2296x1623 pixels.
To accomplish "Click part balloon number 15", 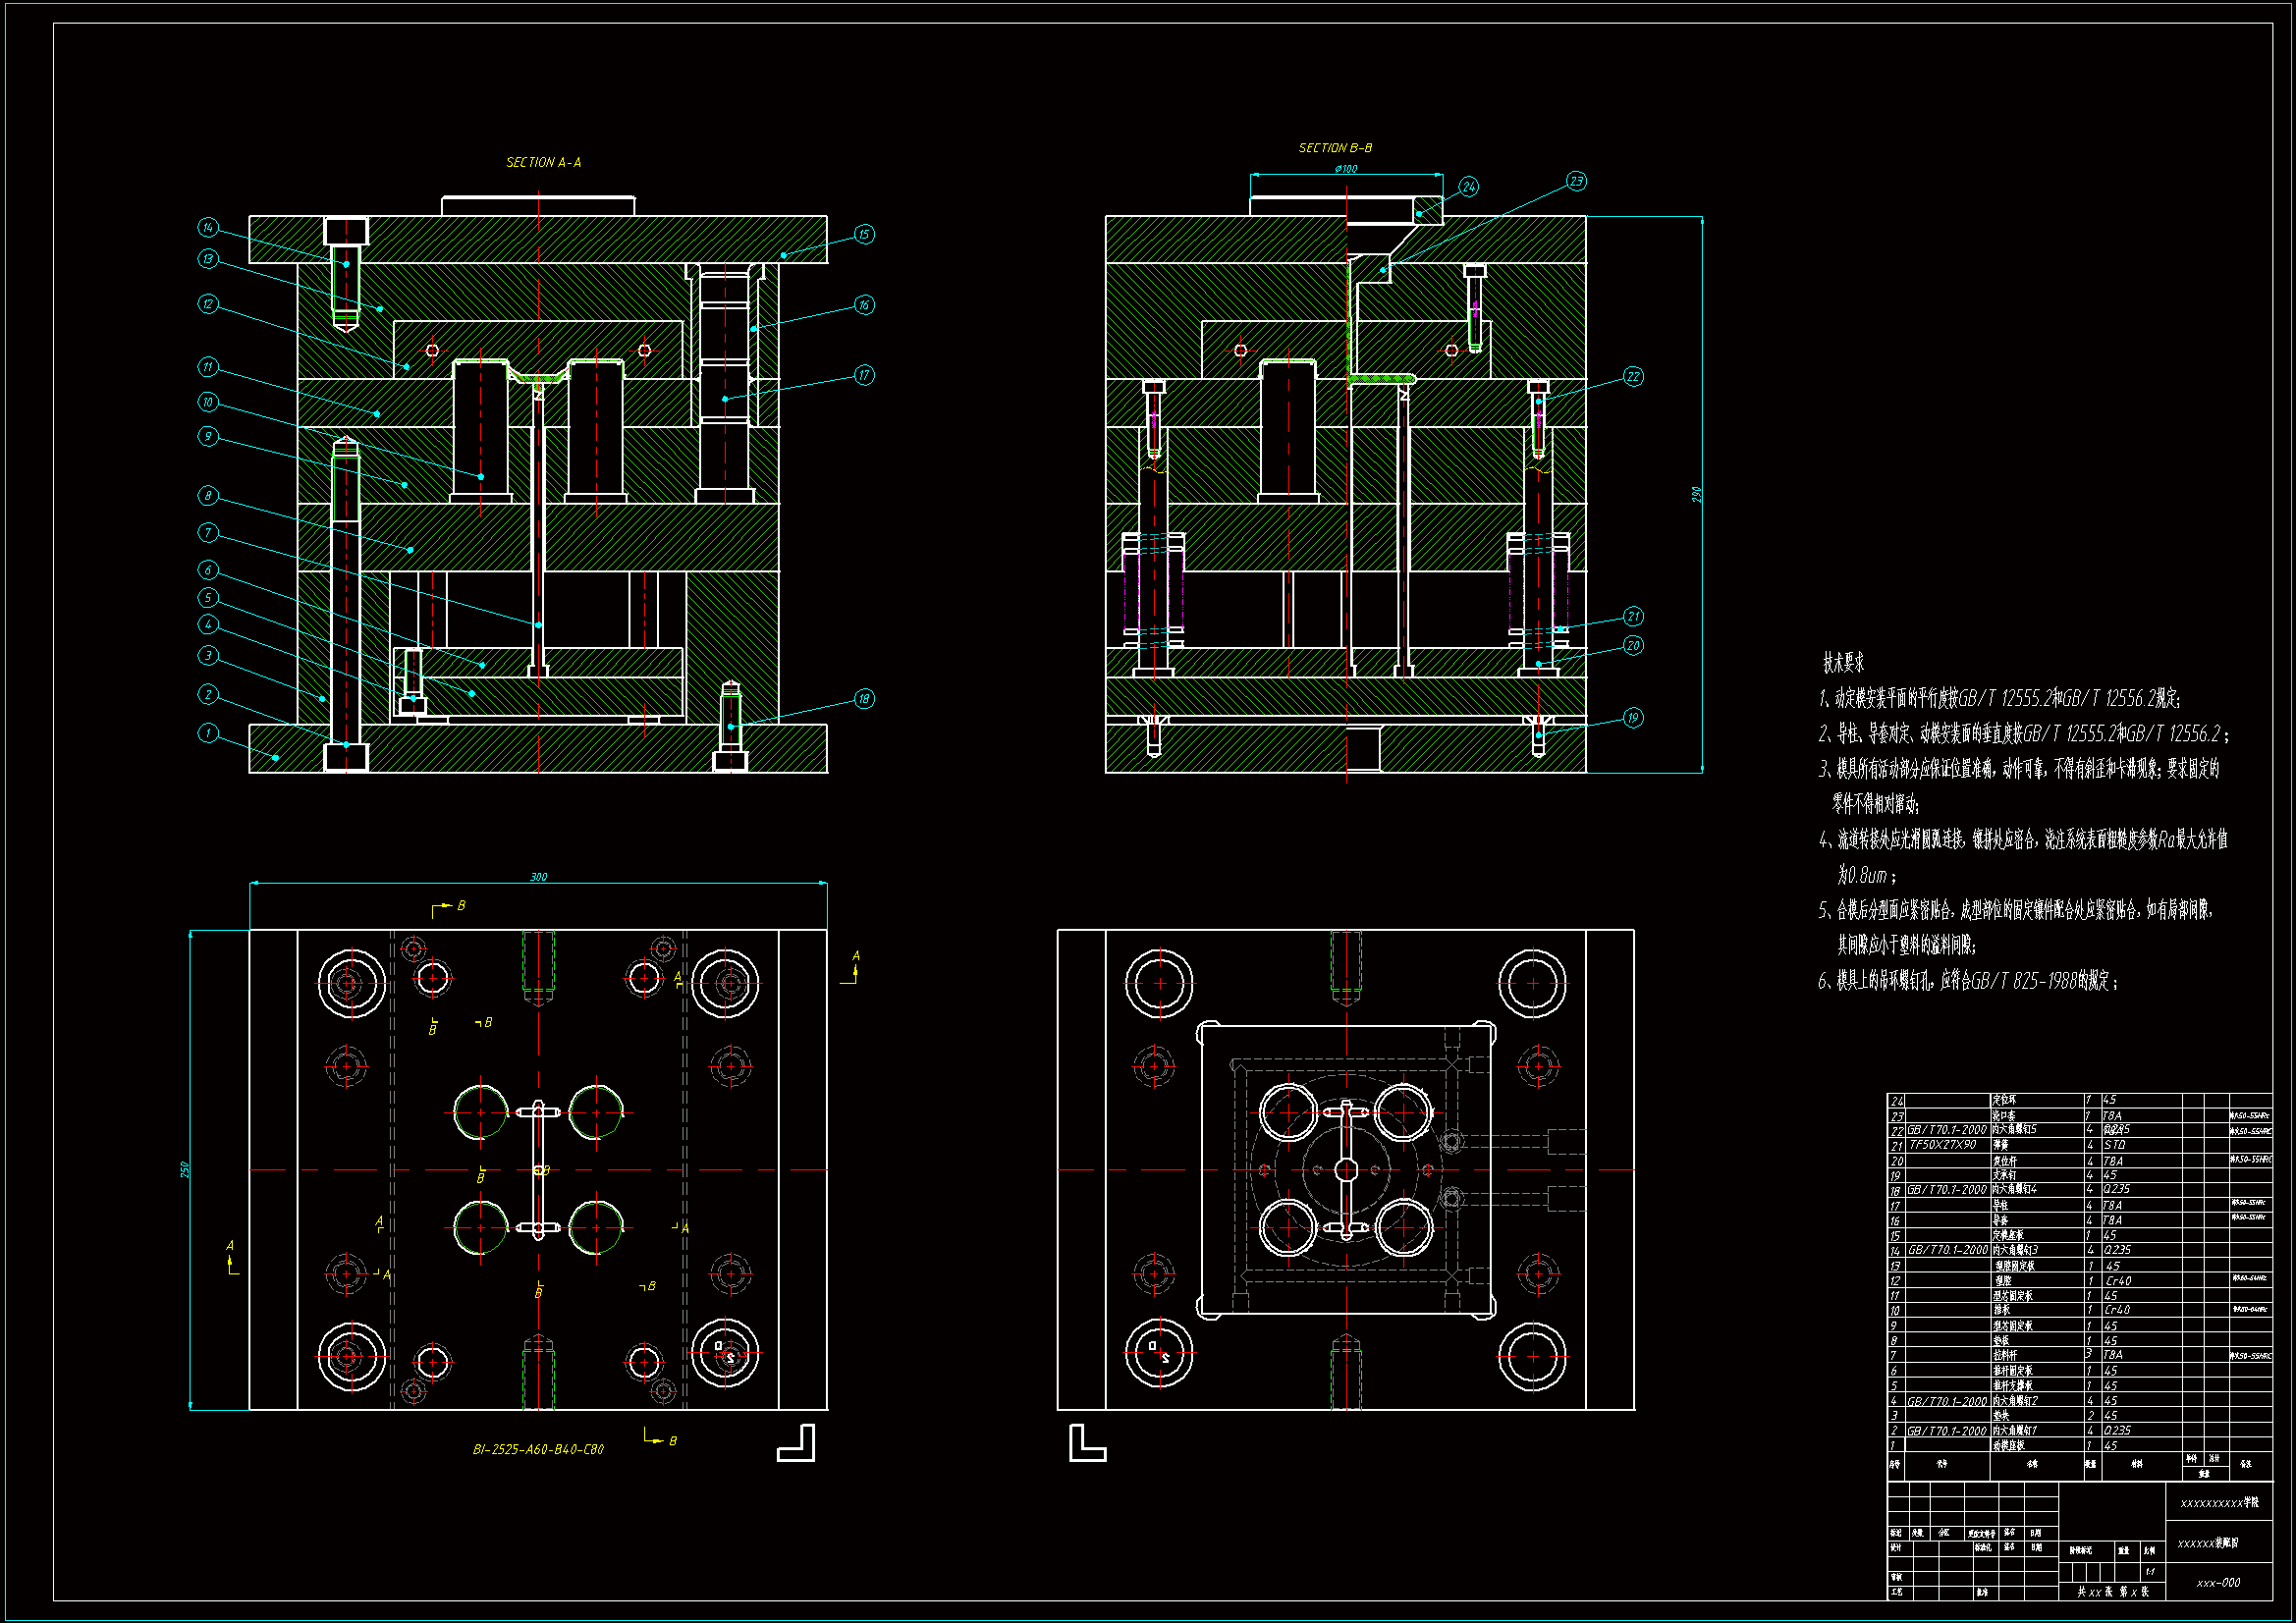I will click(x=864, y=234).
